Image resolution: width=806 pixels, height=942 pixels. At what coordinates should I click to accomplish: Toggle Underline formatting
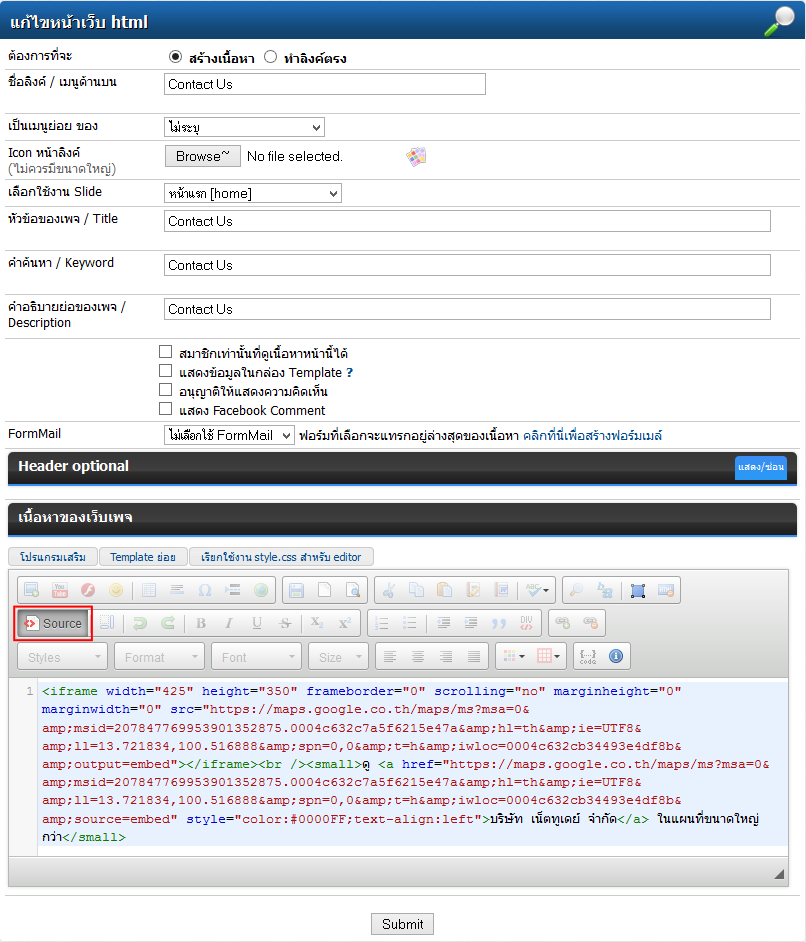tap(257, 623)
